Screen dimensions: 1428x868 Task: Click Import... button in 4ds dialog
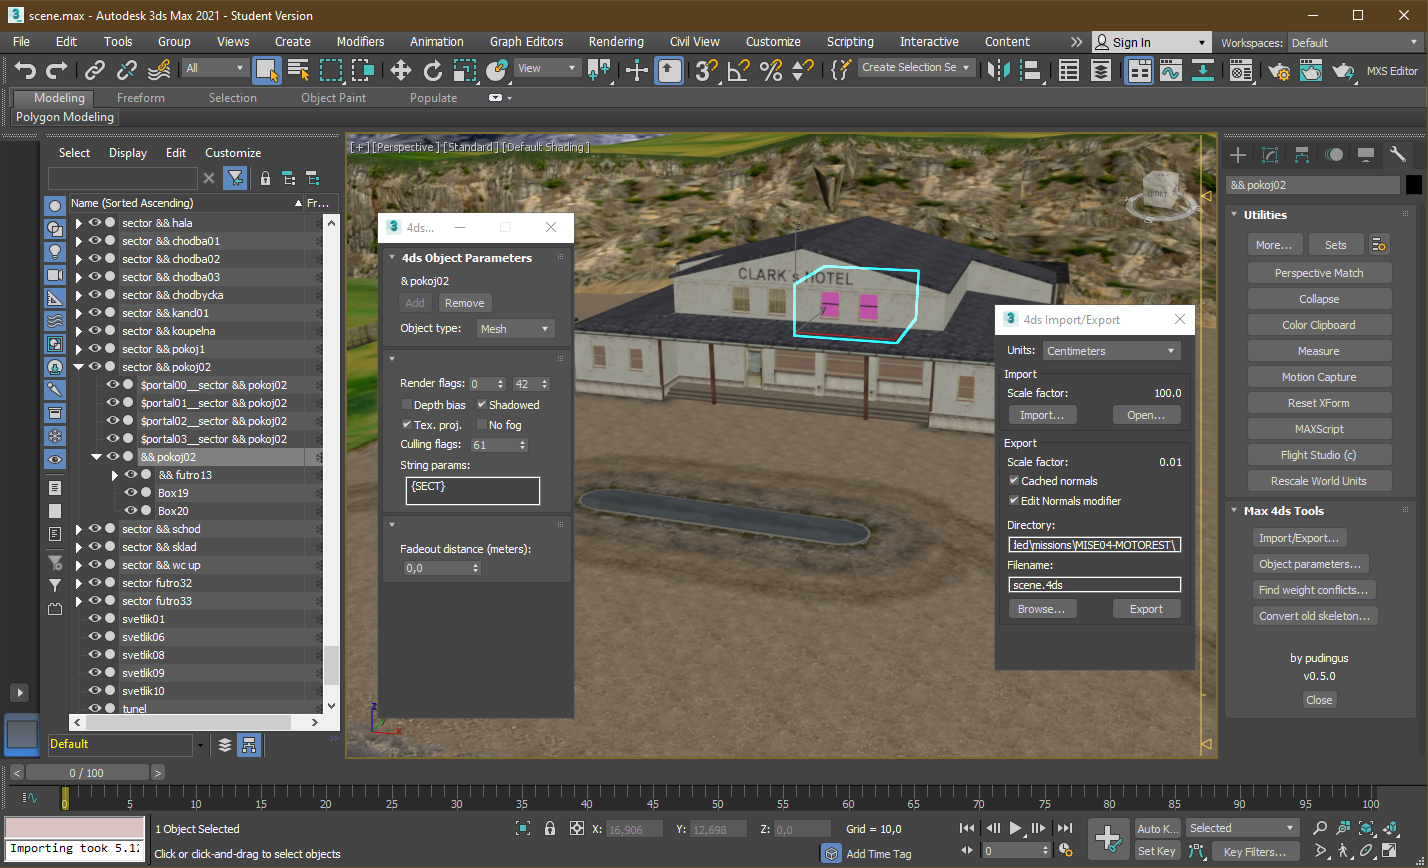(1042, 415)
